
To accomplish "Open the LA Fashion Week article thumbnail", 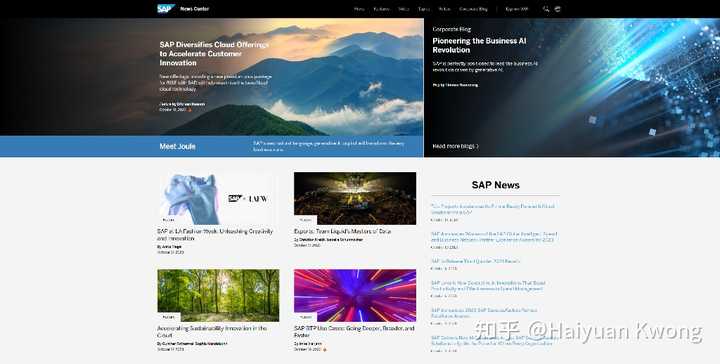I will (x=218, y=198).
